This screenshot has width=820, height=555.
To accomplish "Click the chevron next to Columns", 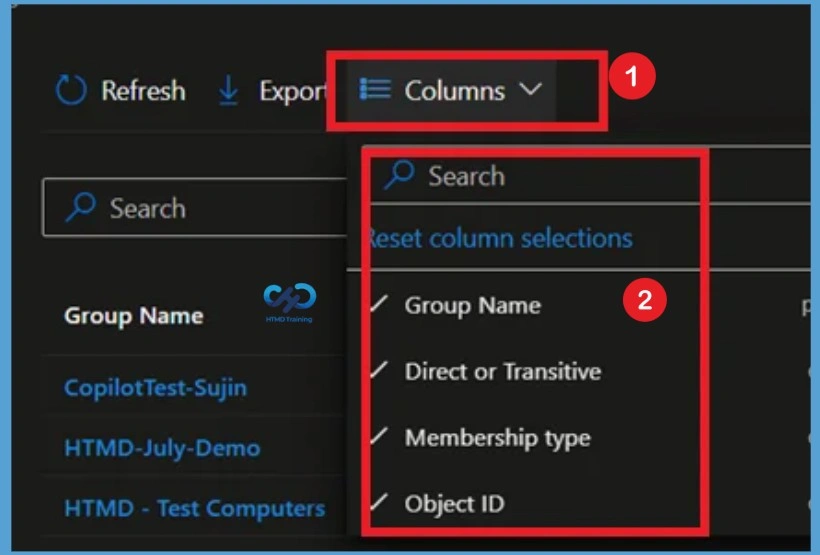I will [531, 89].
